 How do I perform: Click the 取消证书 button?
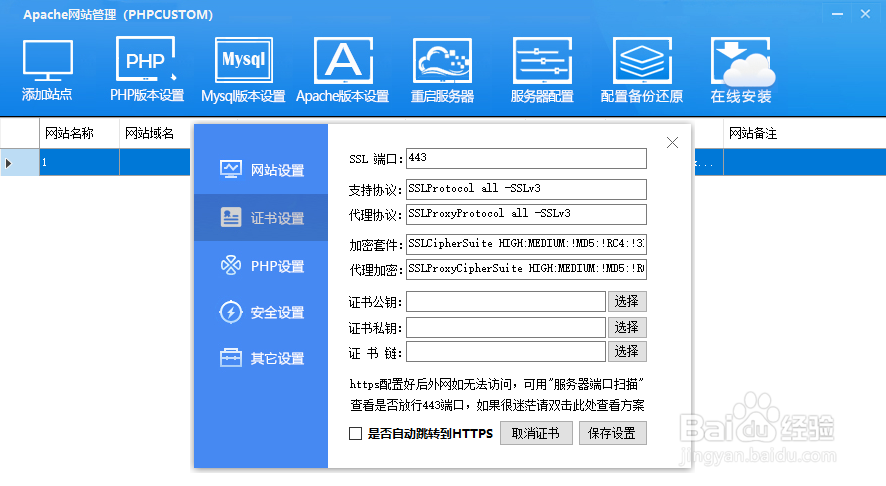coord(536,433)
